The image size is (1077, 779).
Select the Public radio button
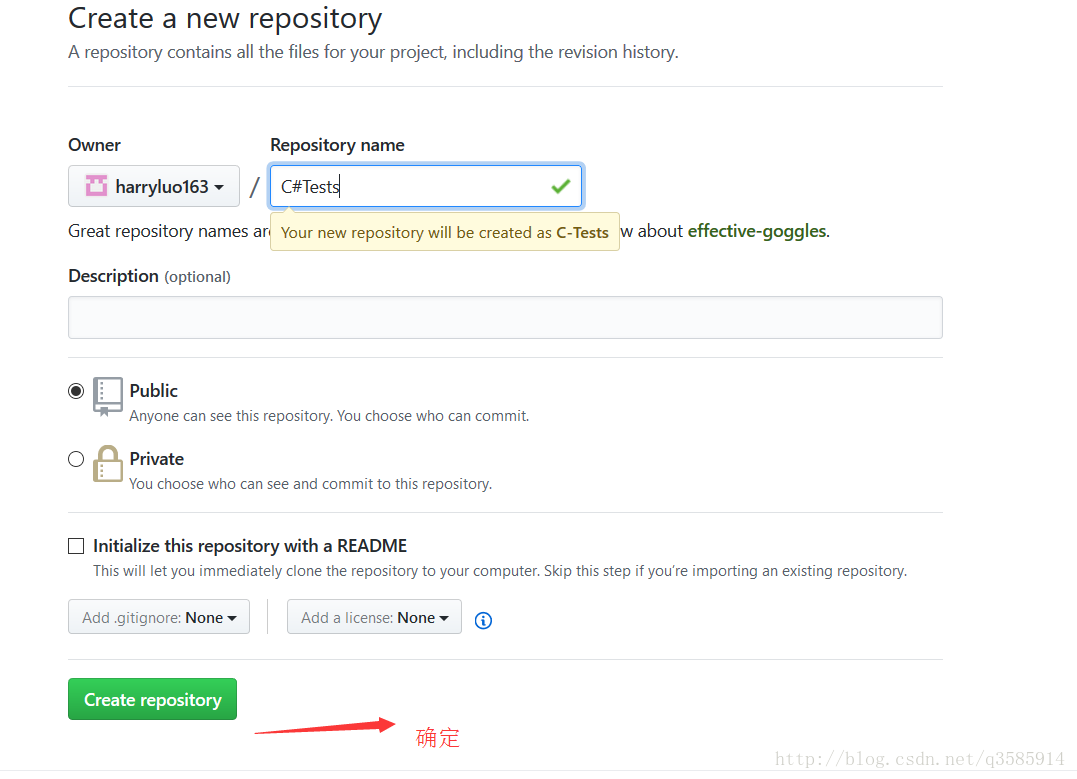click(76, 391)
